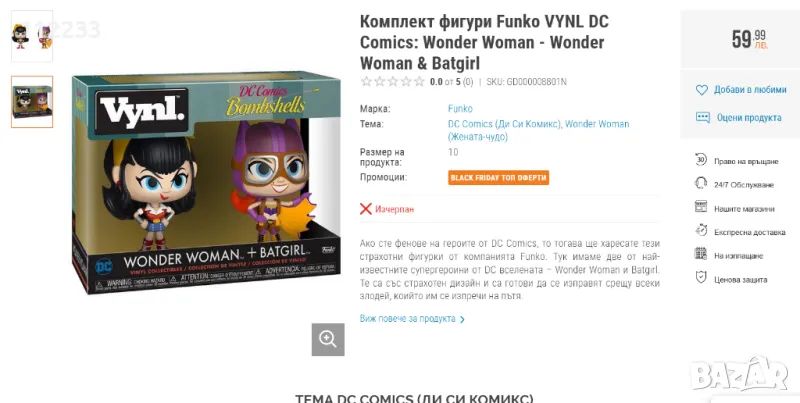Click the express delivery stopwatch icon
Viewport: 800px width, 403px height.
tap(701, 231)
